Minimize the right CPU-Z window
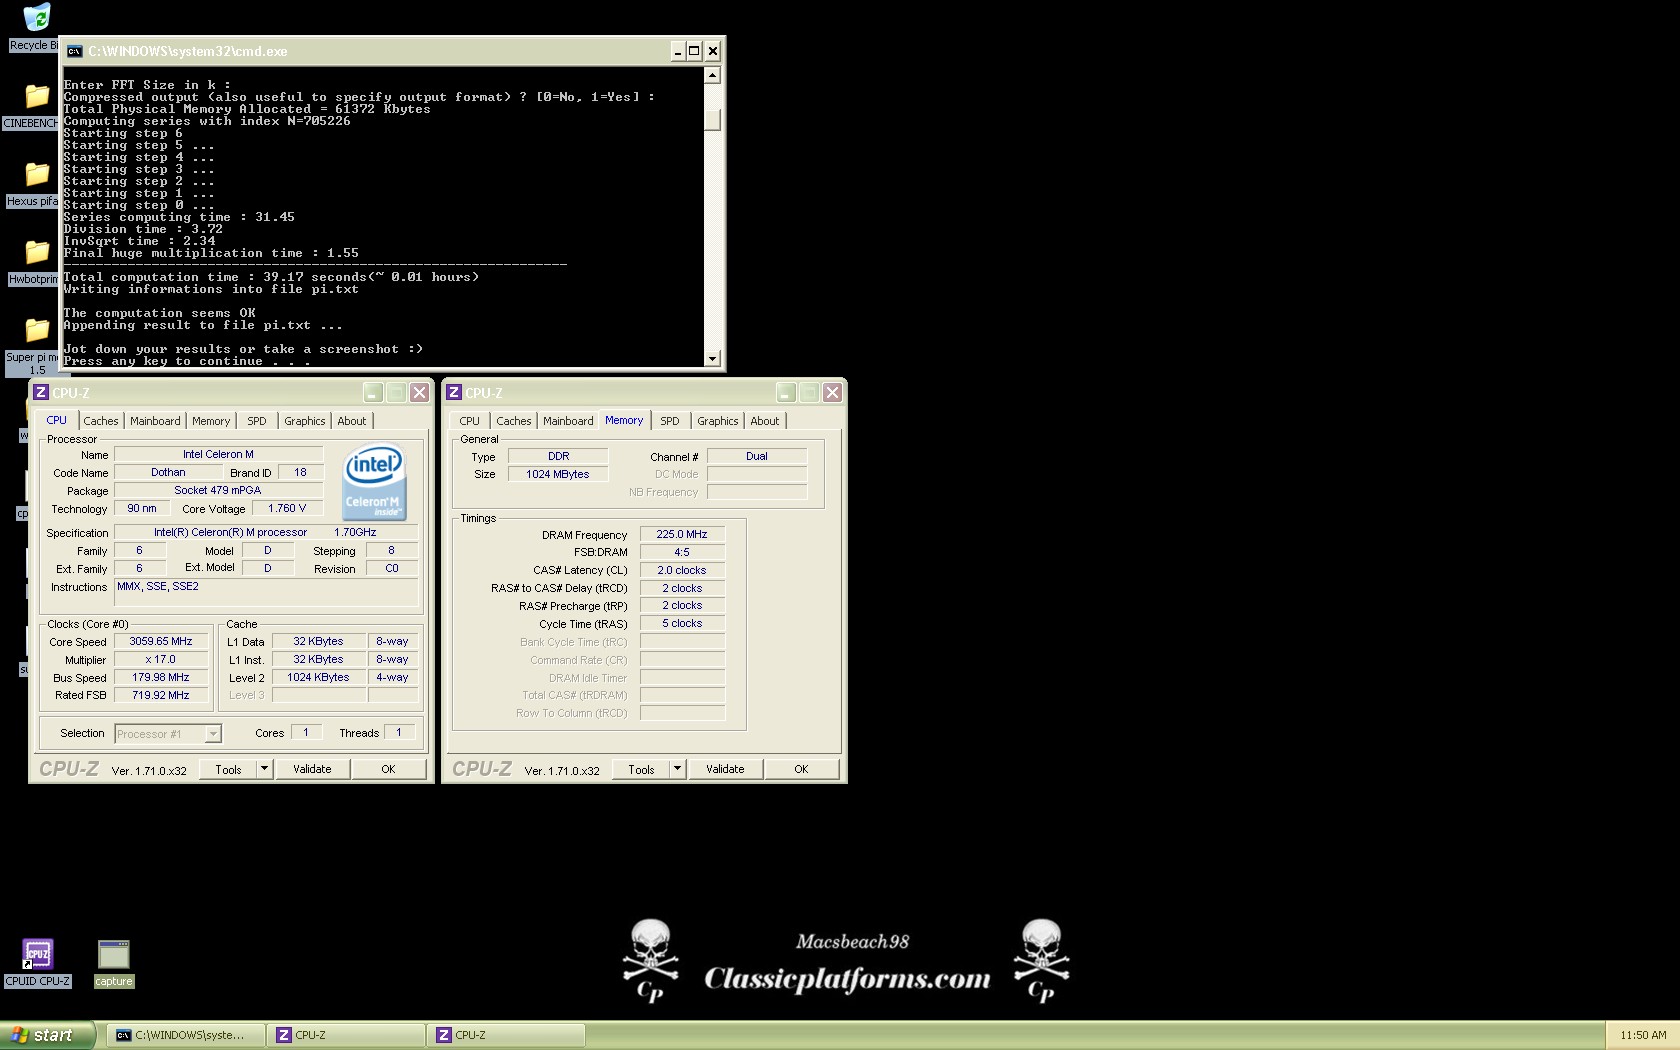 (x=786, y=392)
